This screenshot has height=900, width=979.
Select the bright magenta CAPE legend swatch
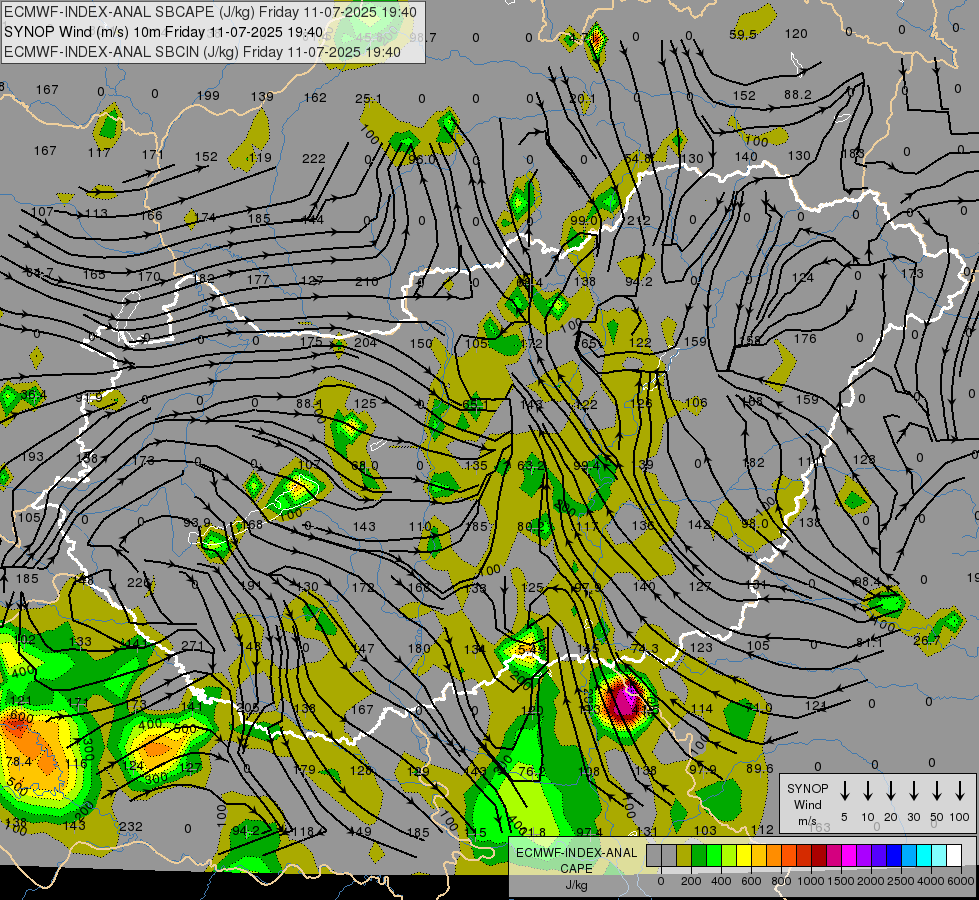pos(849,856)
